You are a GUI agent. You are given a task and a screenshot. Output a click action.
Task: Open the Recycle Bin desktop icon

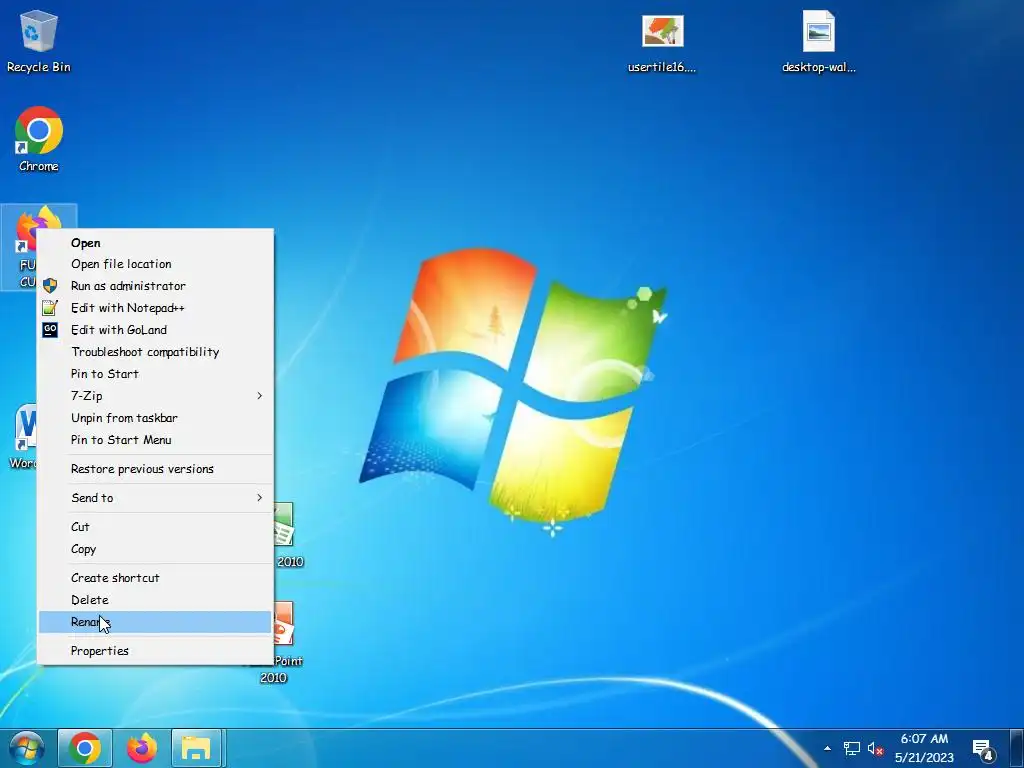pos(39,41)
